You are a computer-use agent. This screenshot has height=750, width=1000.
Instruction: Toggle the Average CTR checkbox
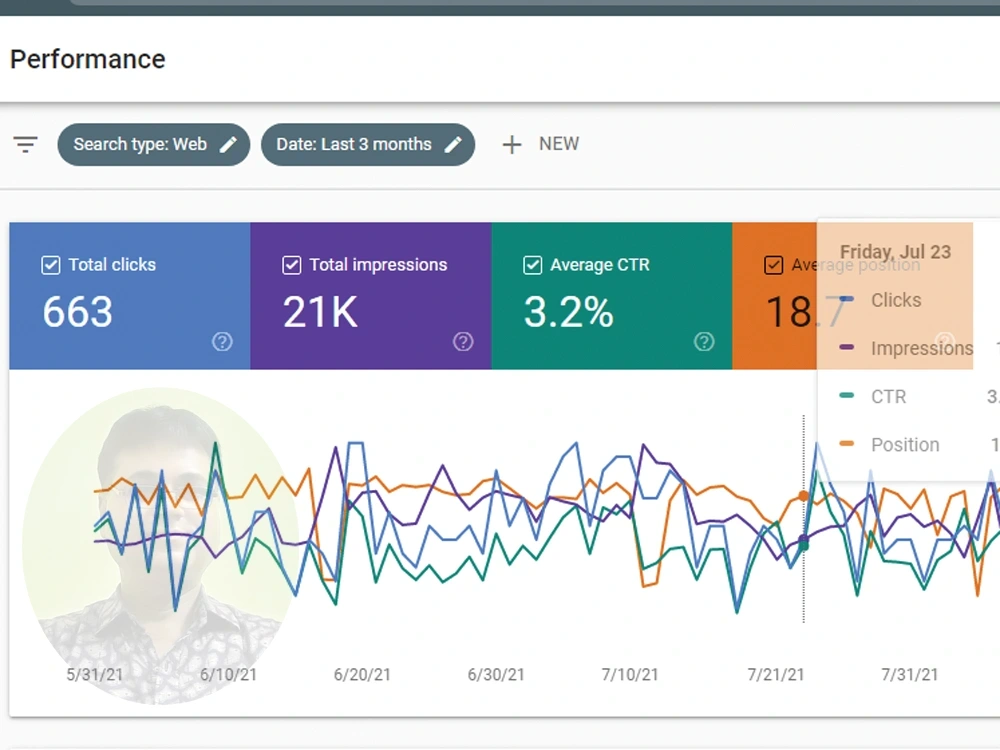[x=533, y=265]
